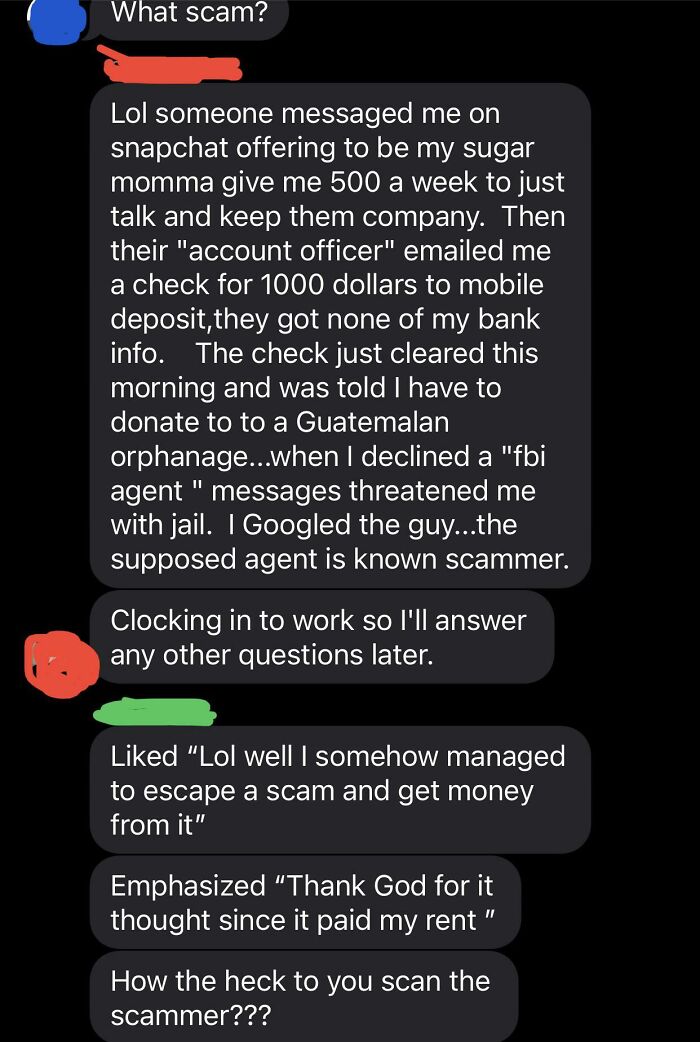
Task: Click "scammer???" in the last bubble
Action: [190, 1016]
